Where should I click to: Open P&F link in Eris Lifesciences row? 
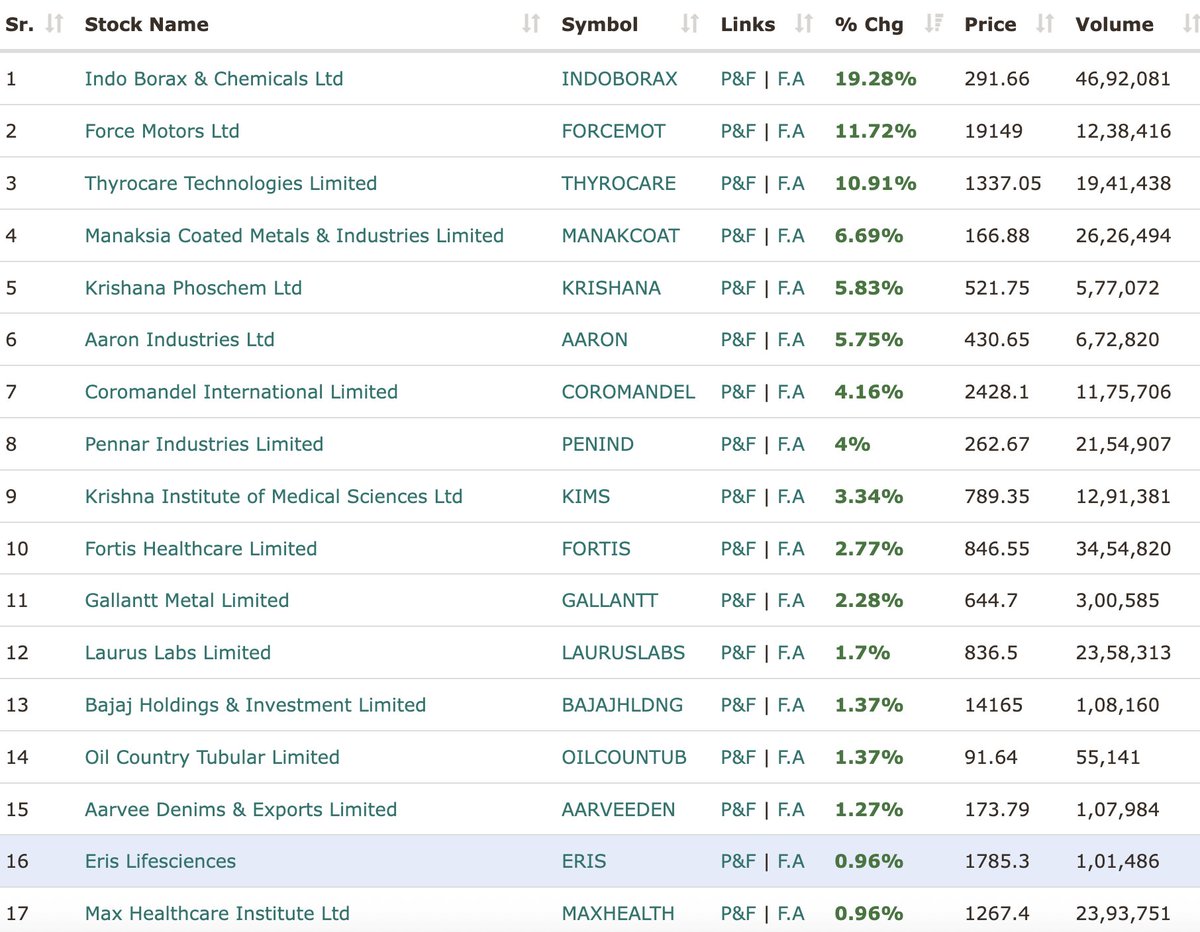[x=738, y=861]
